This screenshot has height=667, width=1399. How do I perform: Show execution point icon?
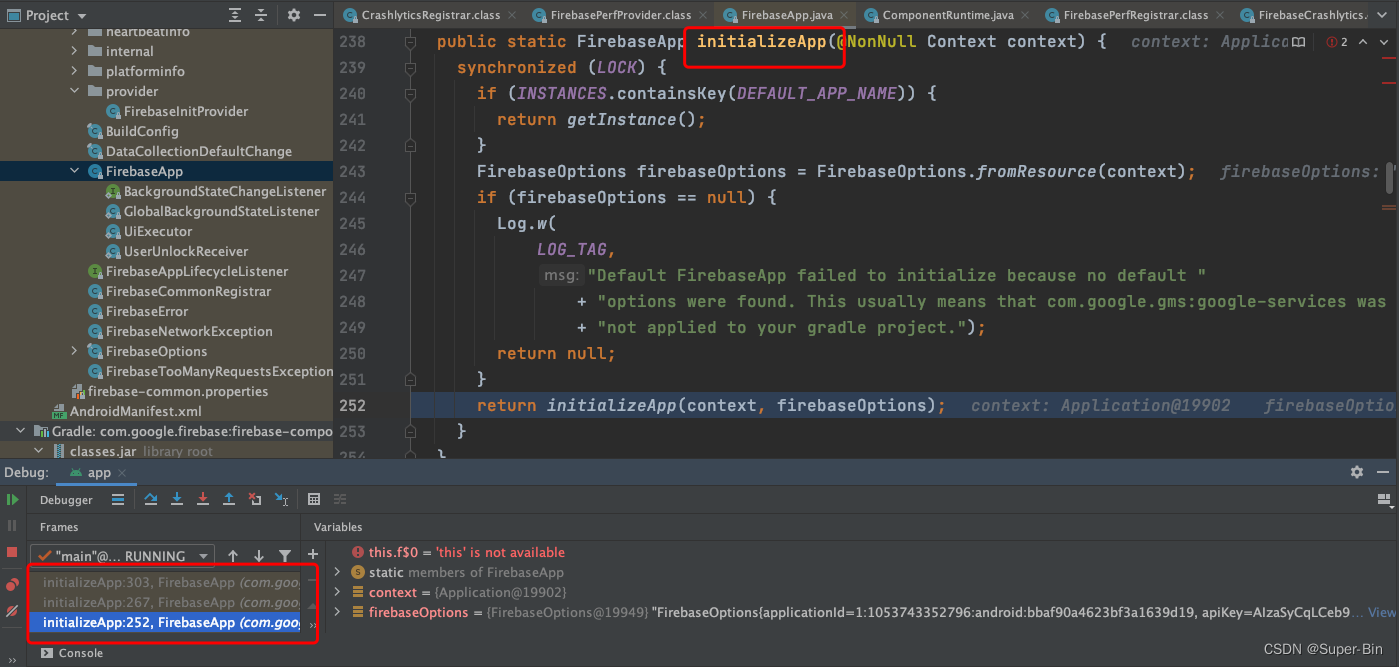tap(118, 499)
